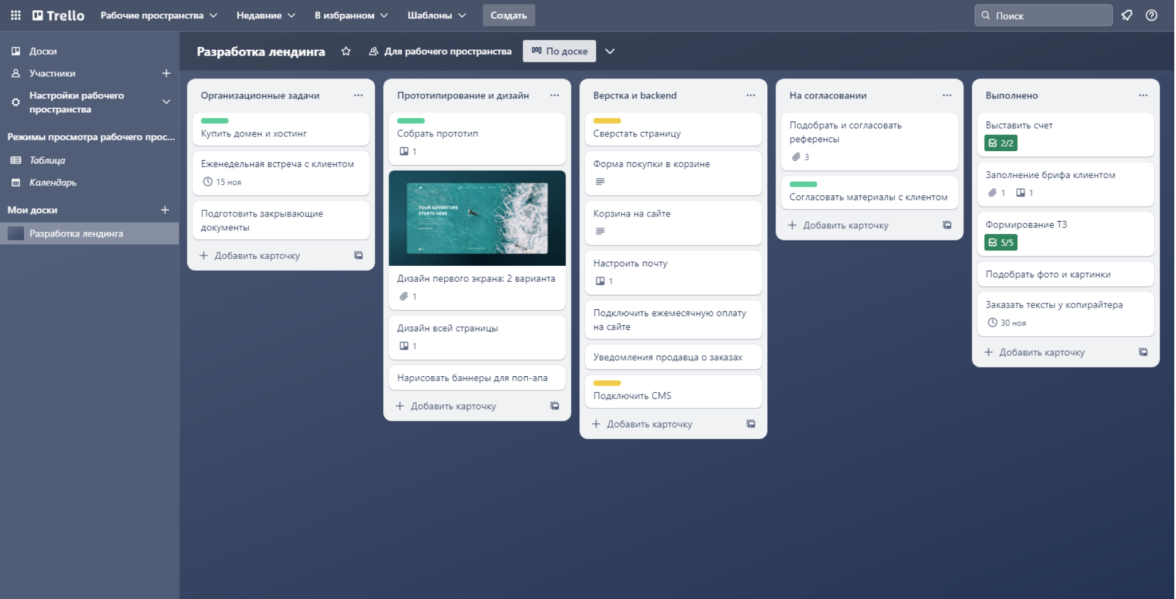Click the 5/5 checklist badge on Формирование ТЗ
Image resolution: width=1176 pixels, height=599 pixels.
[x=1001, y=243]
